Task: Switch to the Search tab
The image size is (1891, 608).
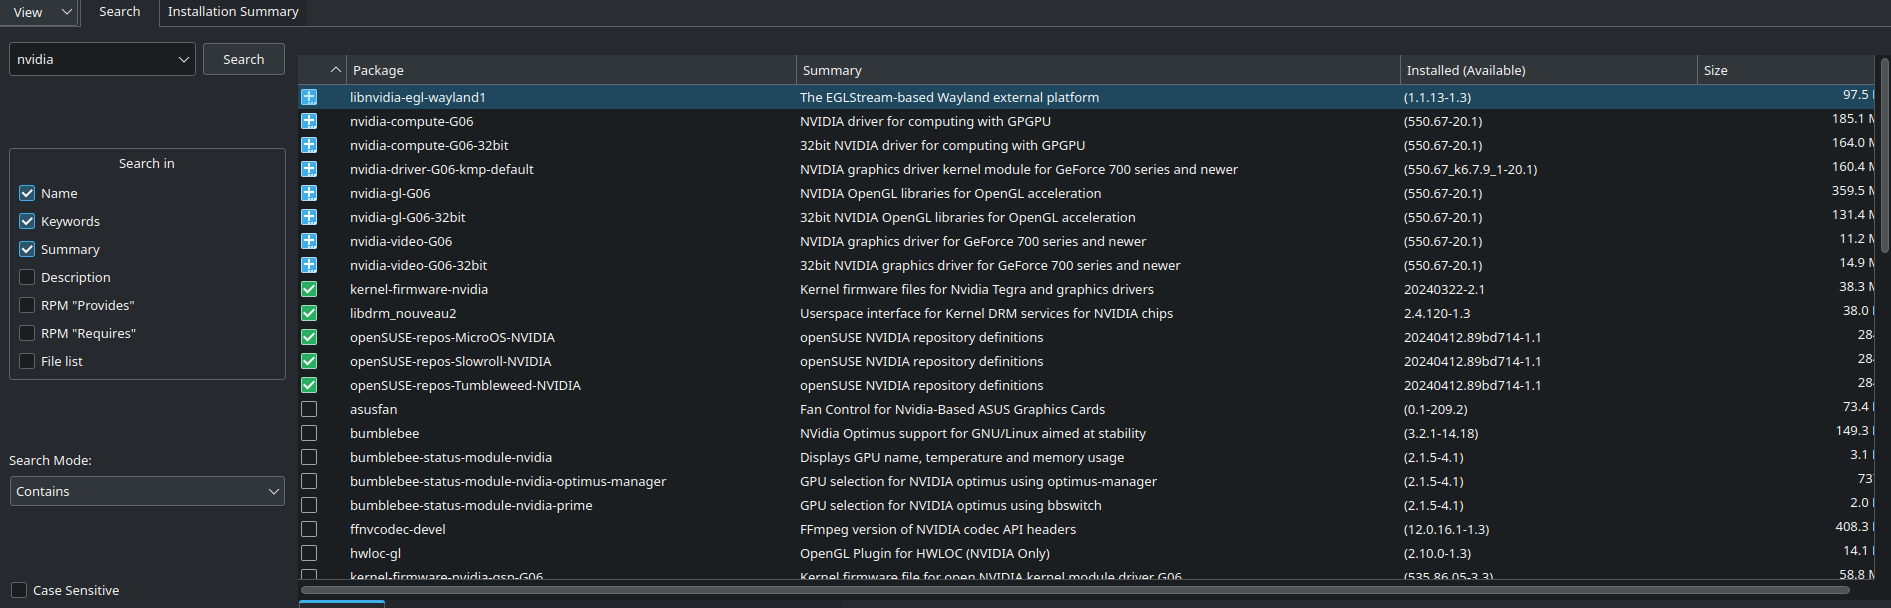Action: click(119, 12)
